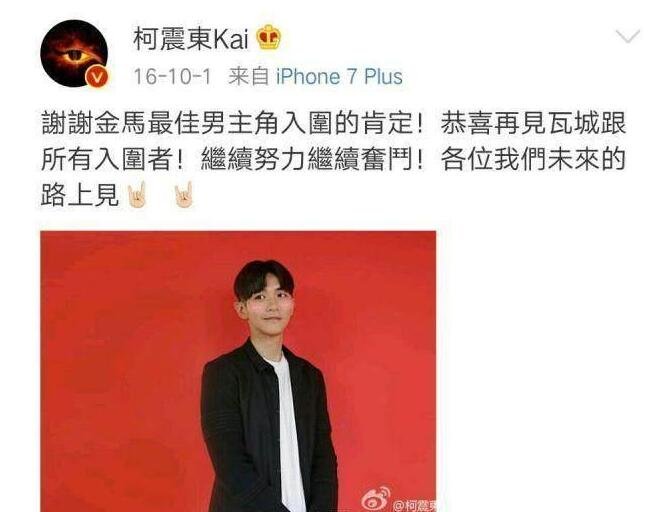Click the gold crown membership icon

(269, 37)
